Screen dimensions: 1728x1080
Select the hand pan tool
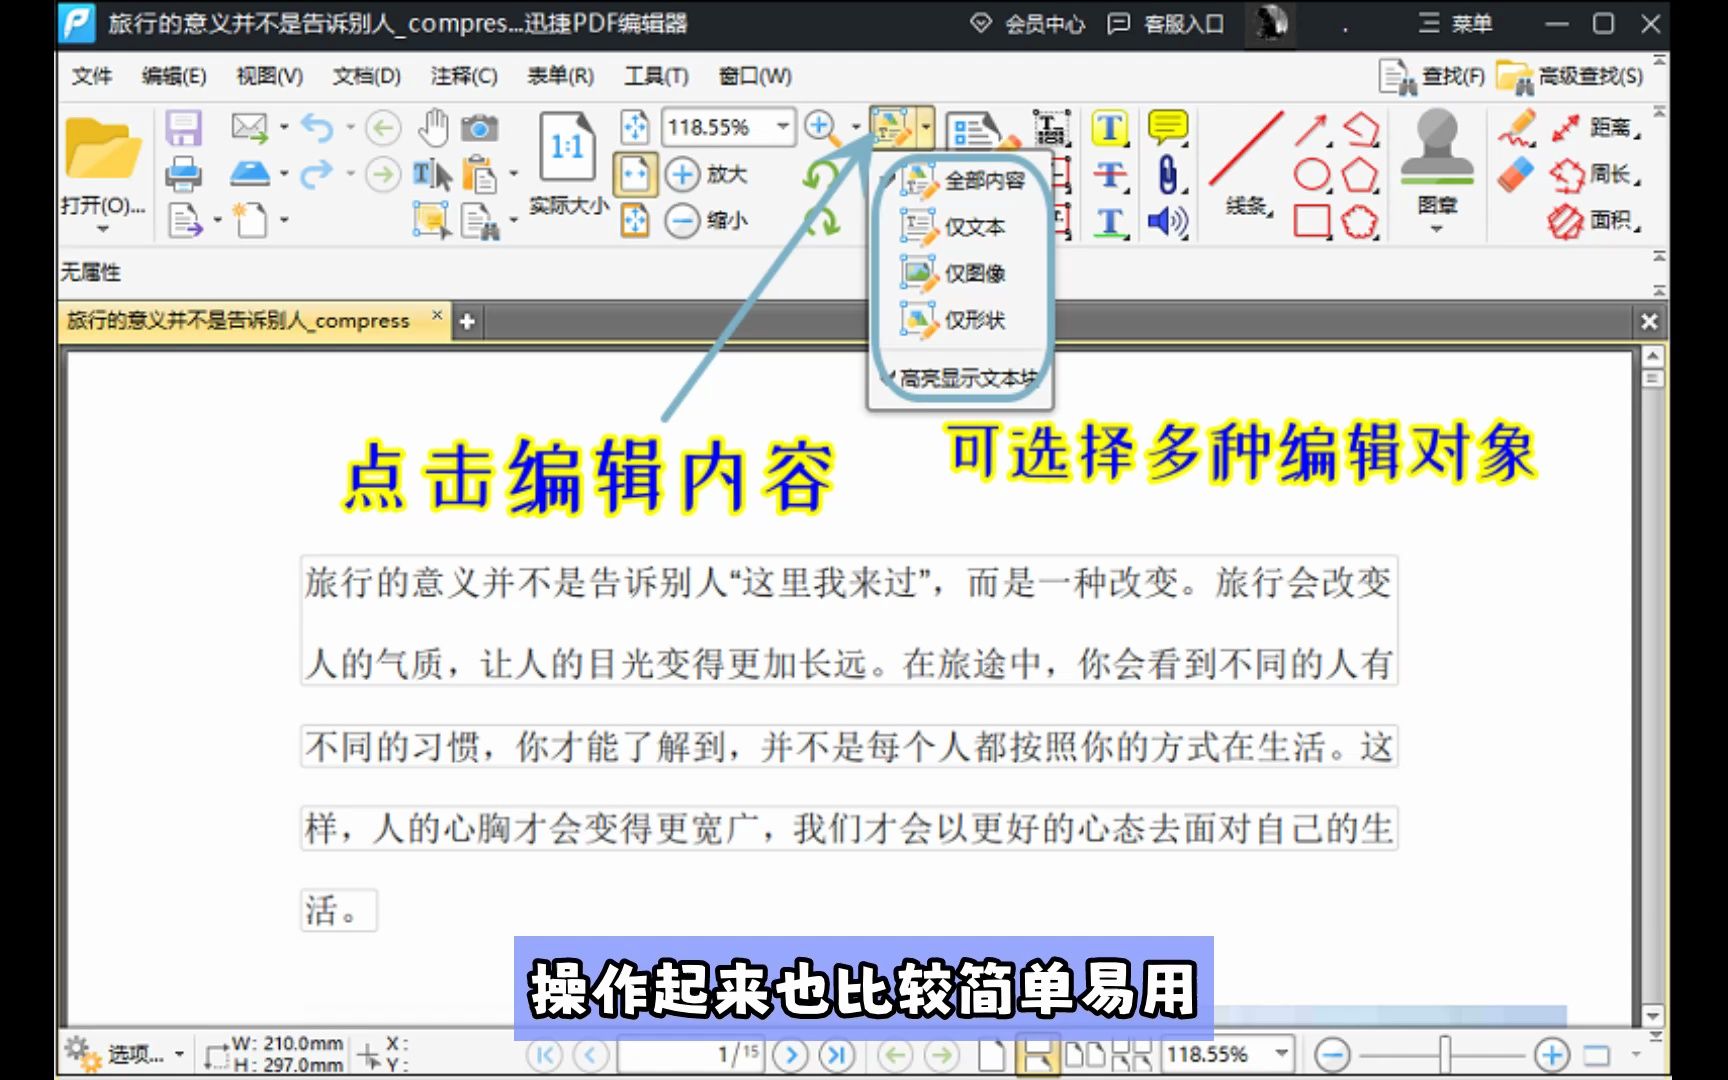pos(433,127)
